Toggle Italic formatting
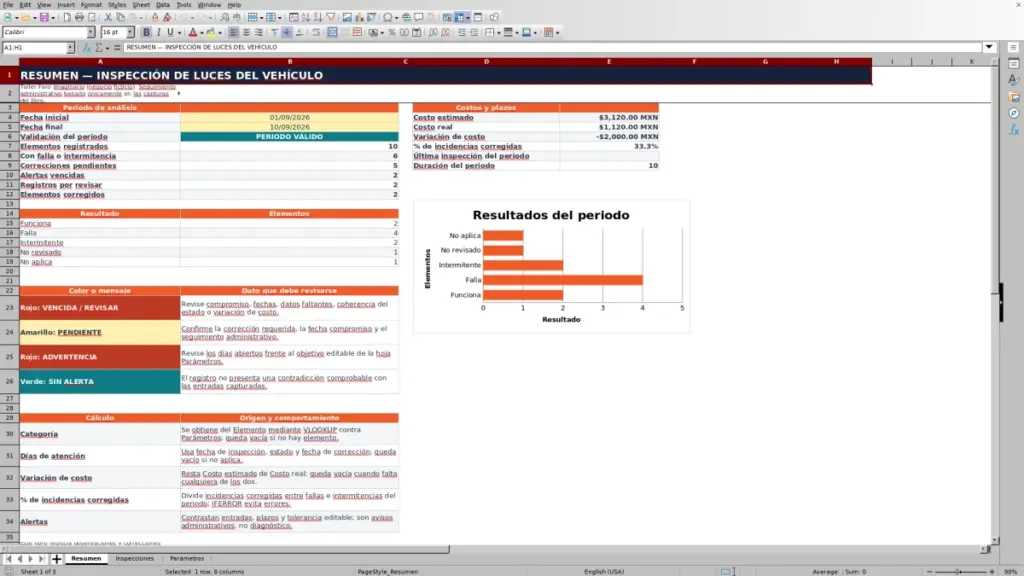 [158, 33]
